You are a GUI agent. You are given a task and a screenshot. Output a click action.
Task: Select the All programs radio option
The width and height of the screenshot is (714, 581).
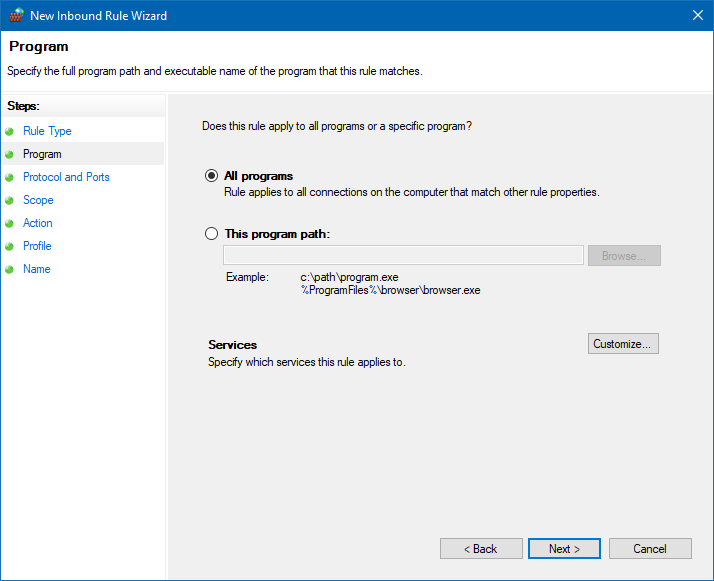click(x=211, y=176)
